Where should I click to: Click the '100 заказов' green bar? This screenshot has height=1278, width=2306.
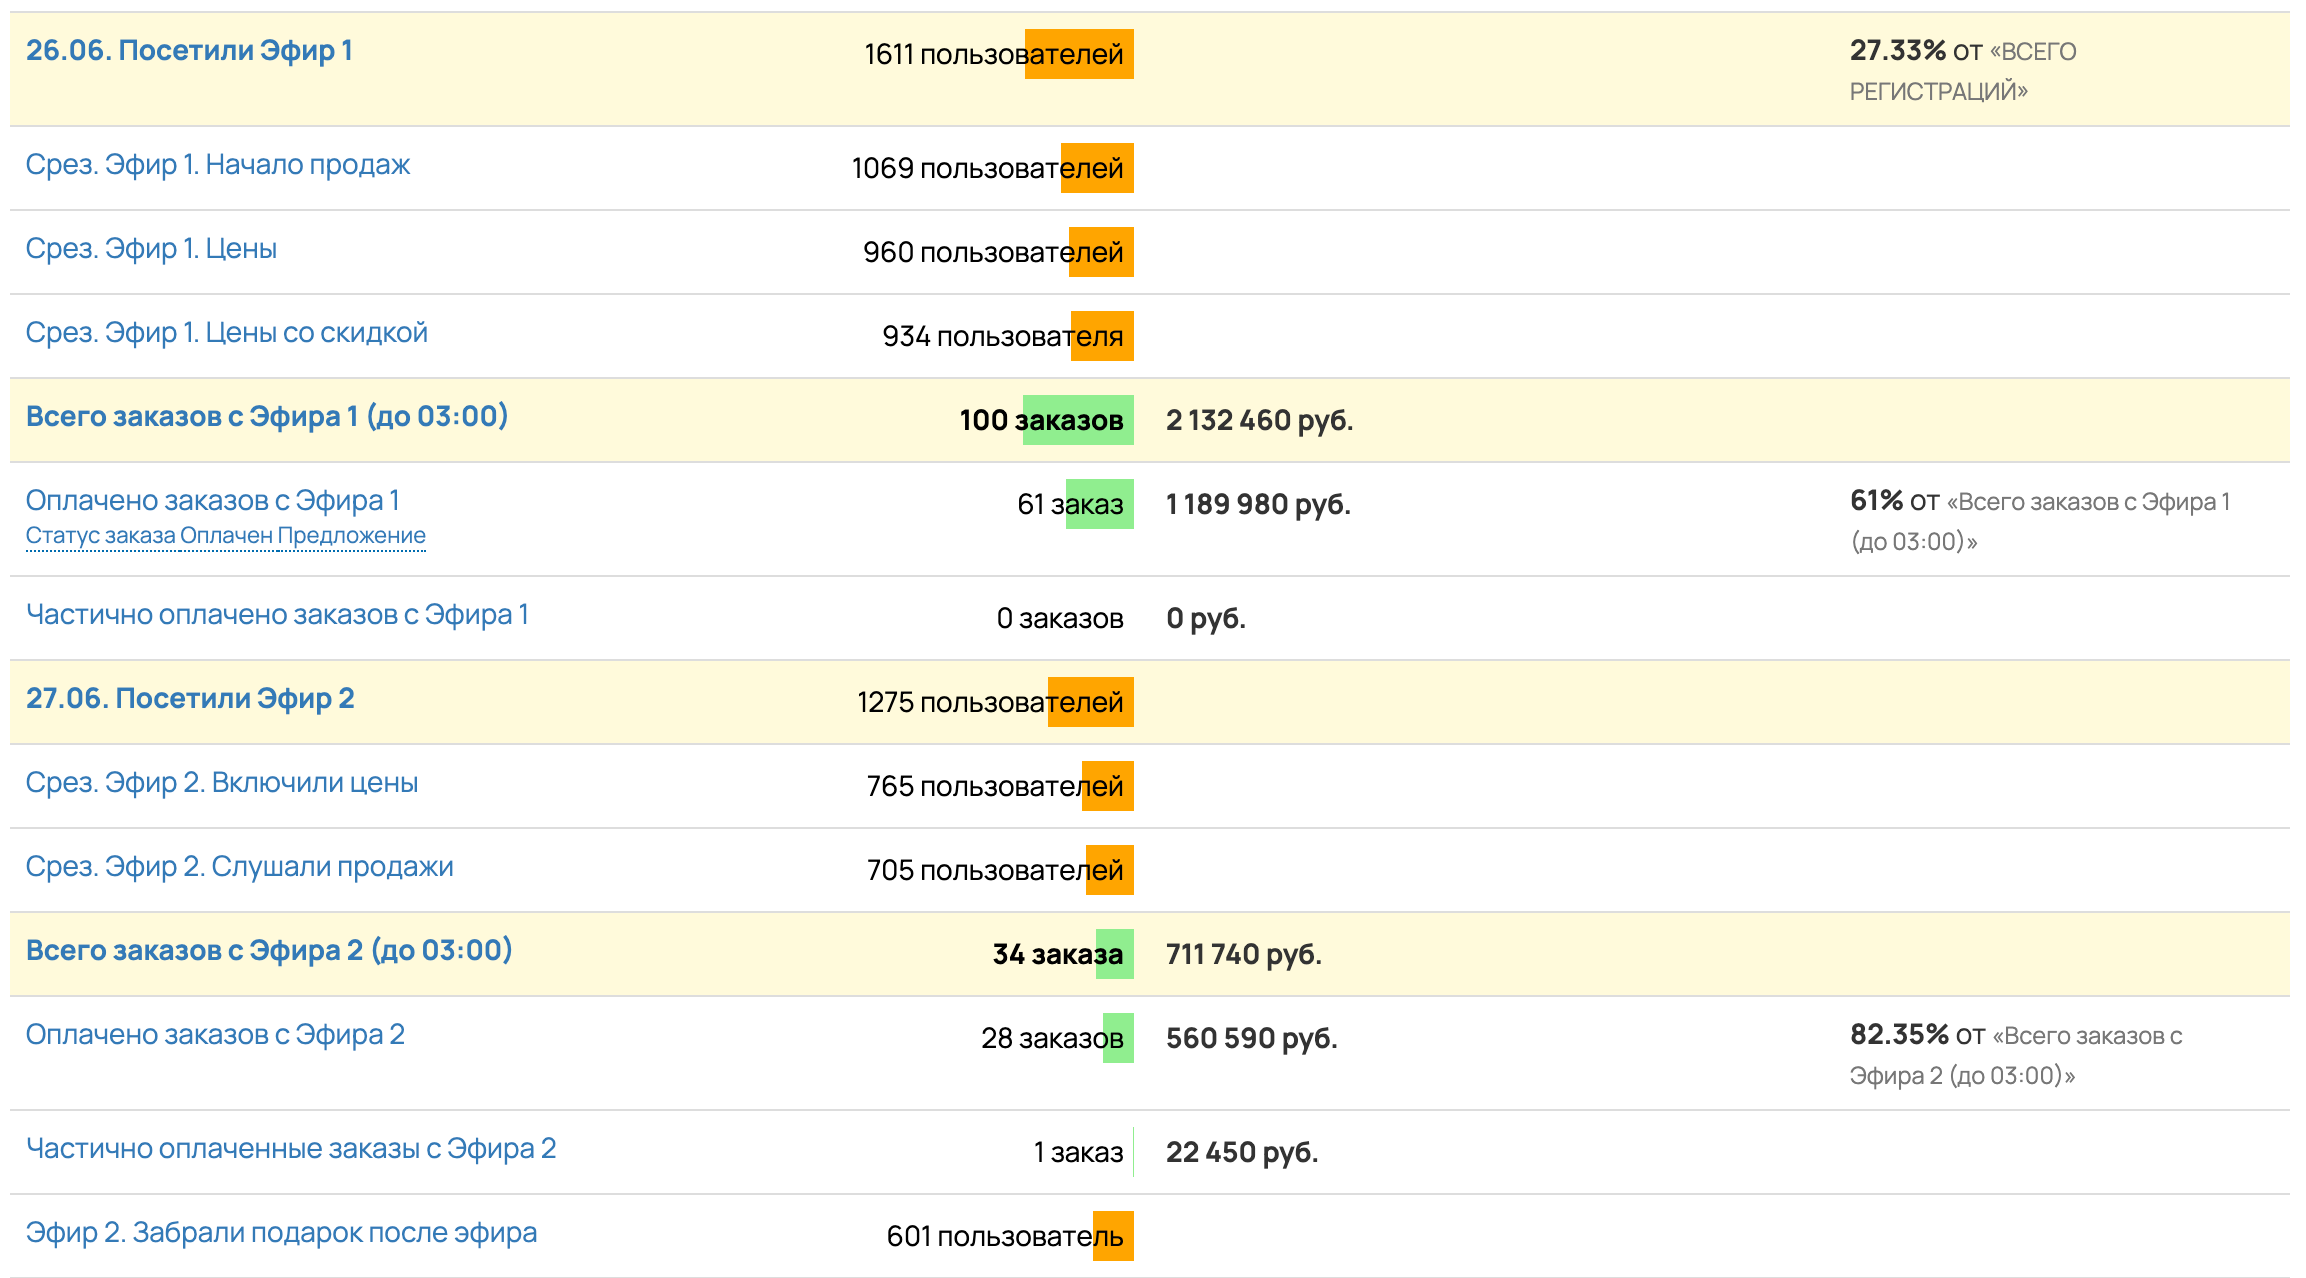(x=1078, y=420)
